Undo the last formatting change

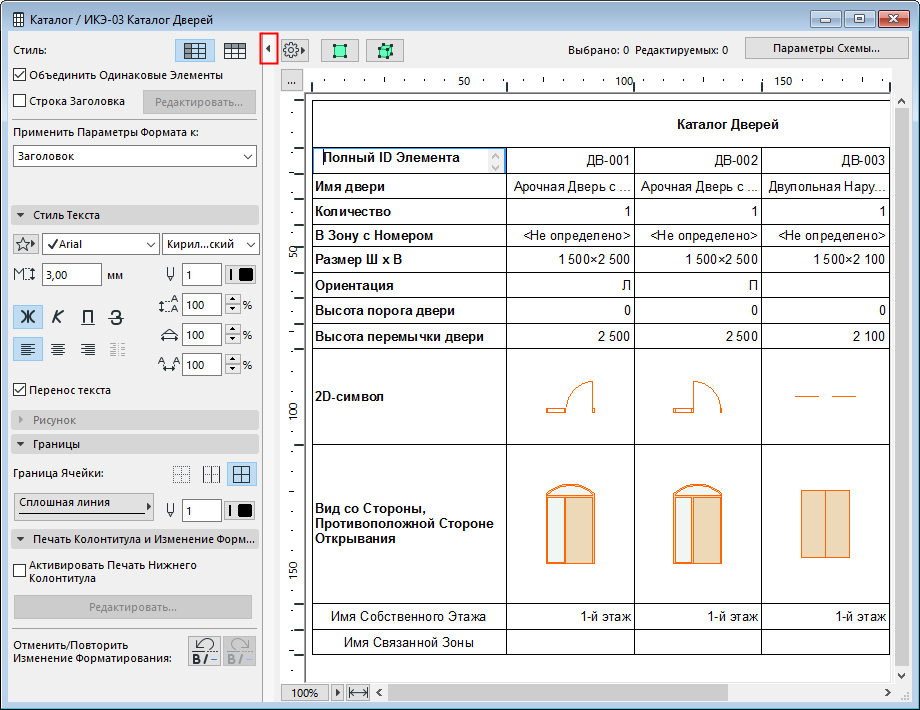pyautogui.click(x=204, y=651)
